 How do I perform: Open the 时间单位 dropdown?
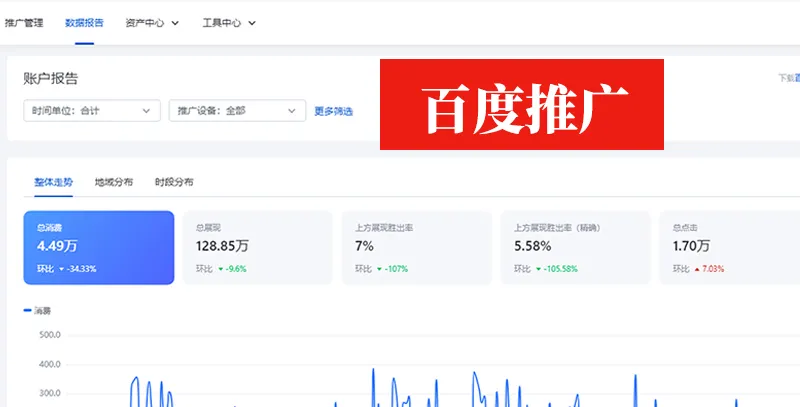point(92,111)
